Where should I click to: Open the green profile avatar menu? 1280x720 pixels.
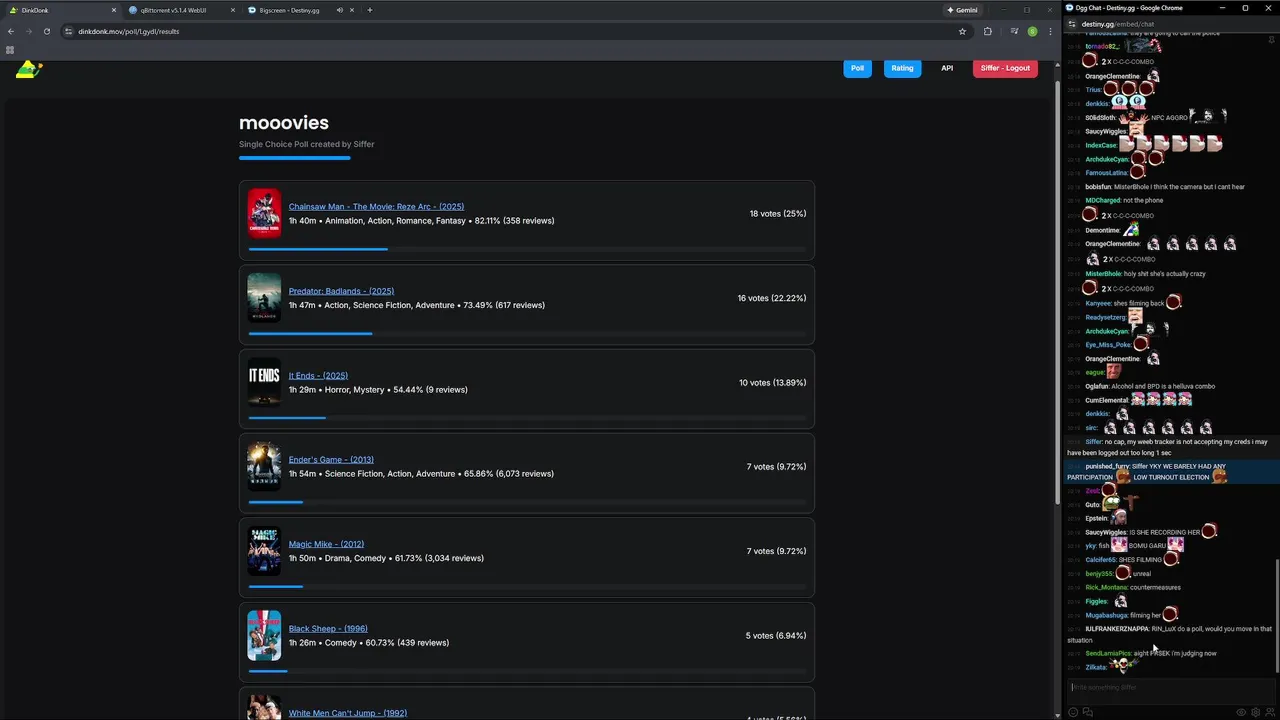tap(1033, 31)
